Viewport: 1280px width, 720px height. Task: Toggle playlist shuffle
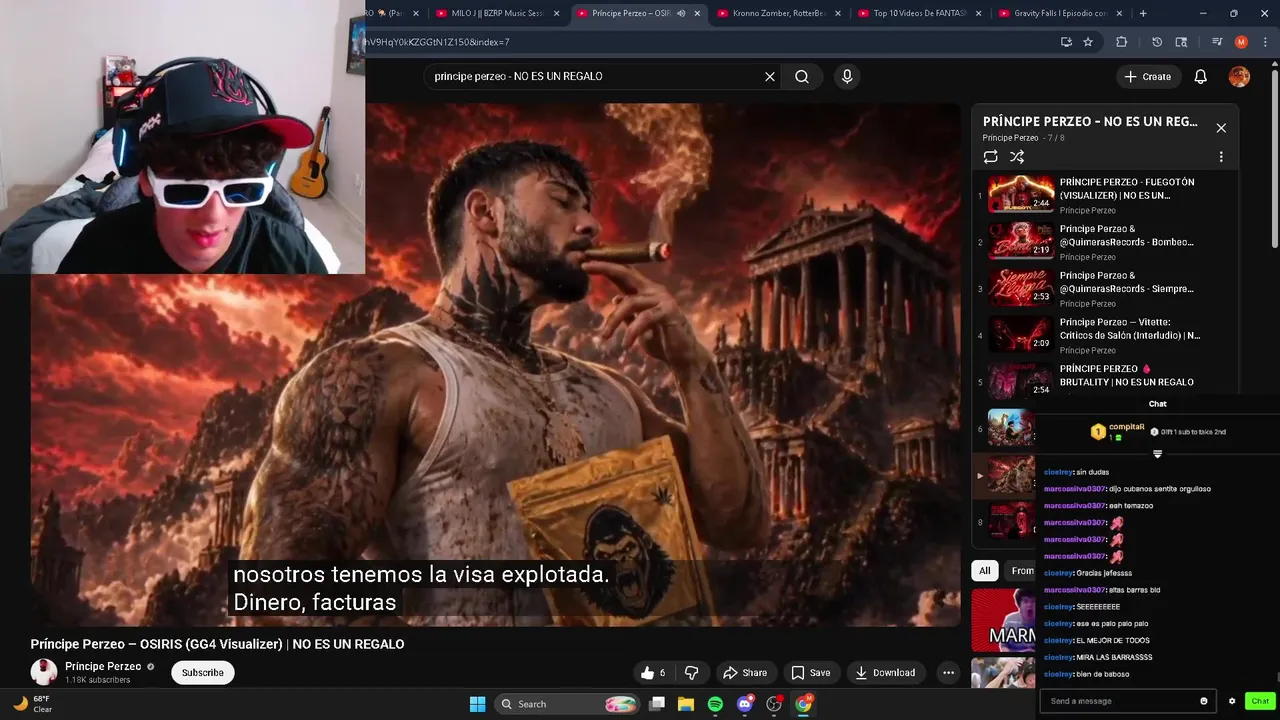[1017, 157]
